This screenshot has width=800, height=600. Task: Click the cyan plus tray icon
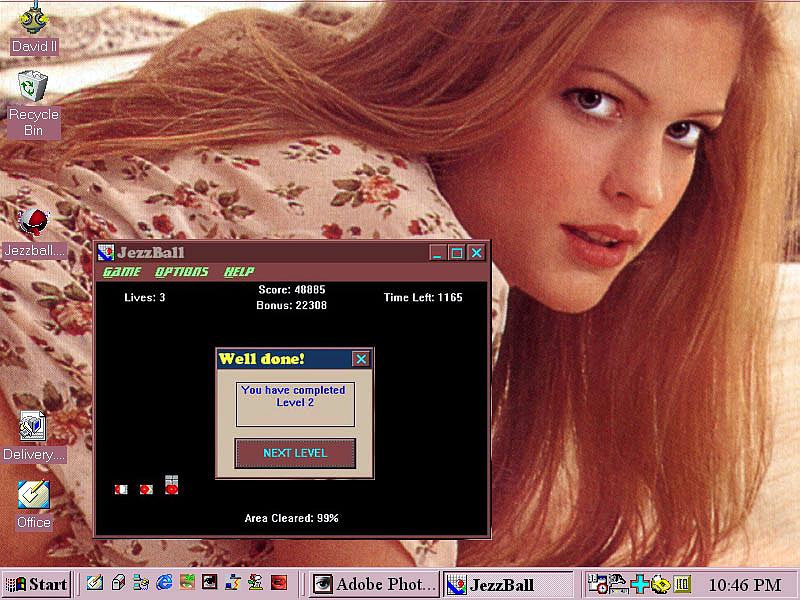point(639,584)
